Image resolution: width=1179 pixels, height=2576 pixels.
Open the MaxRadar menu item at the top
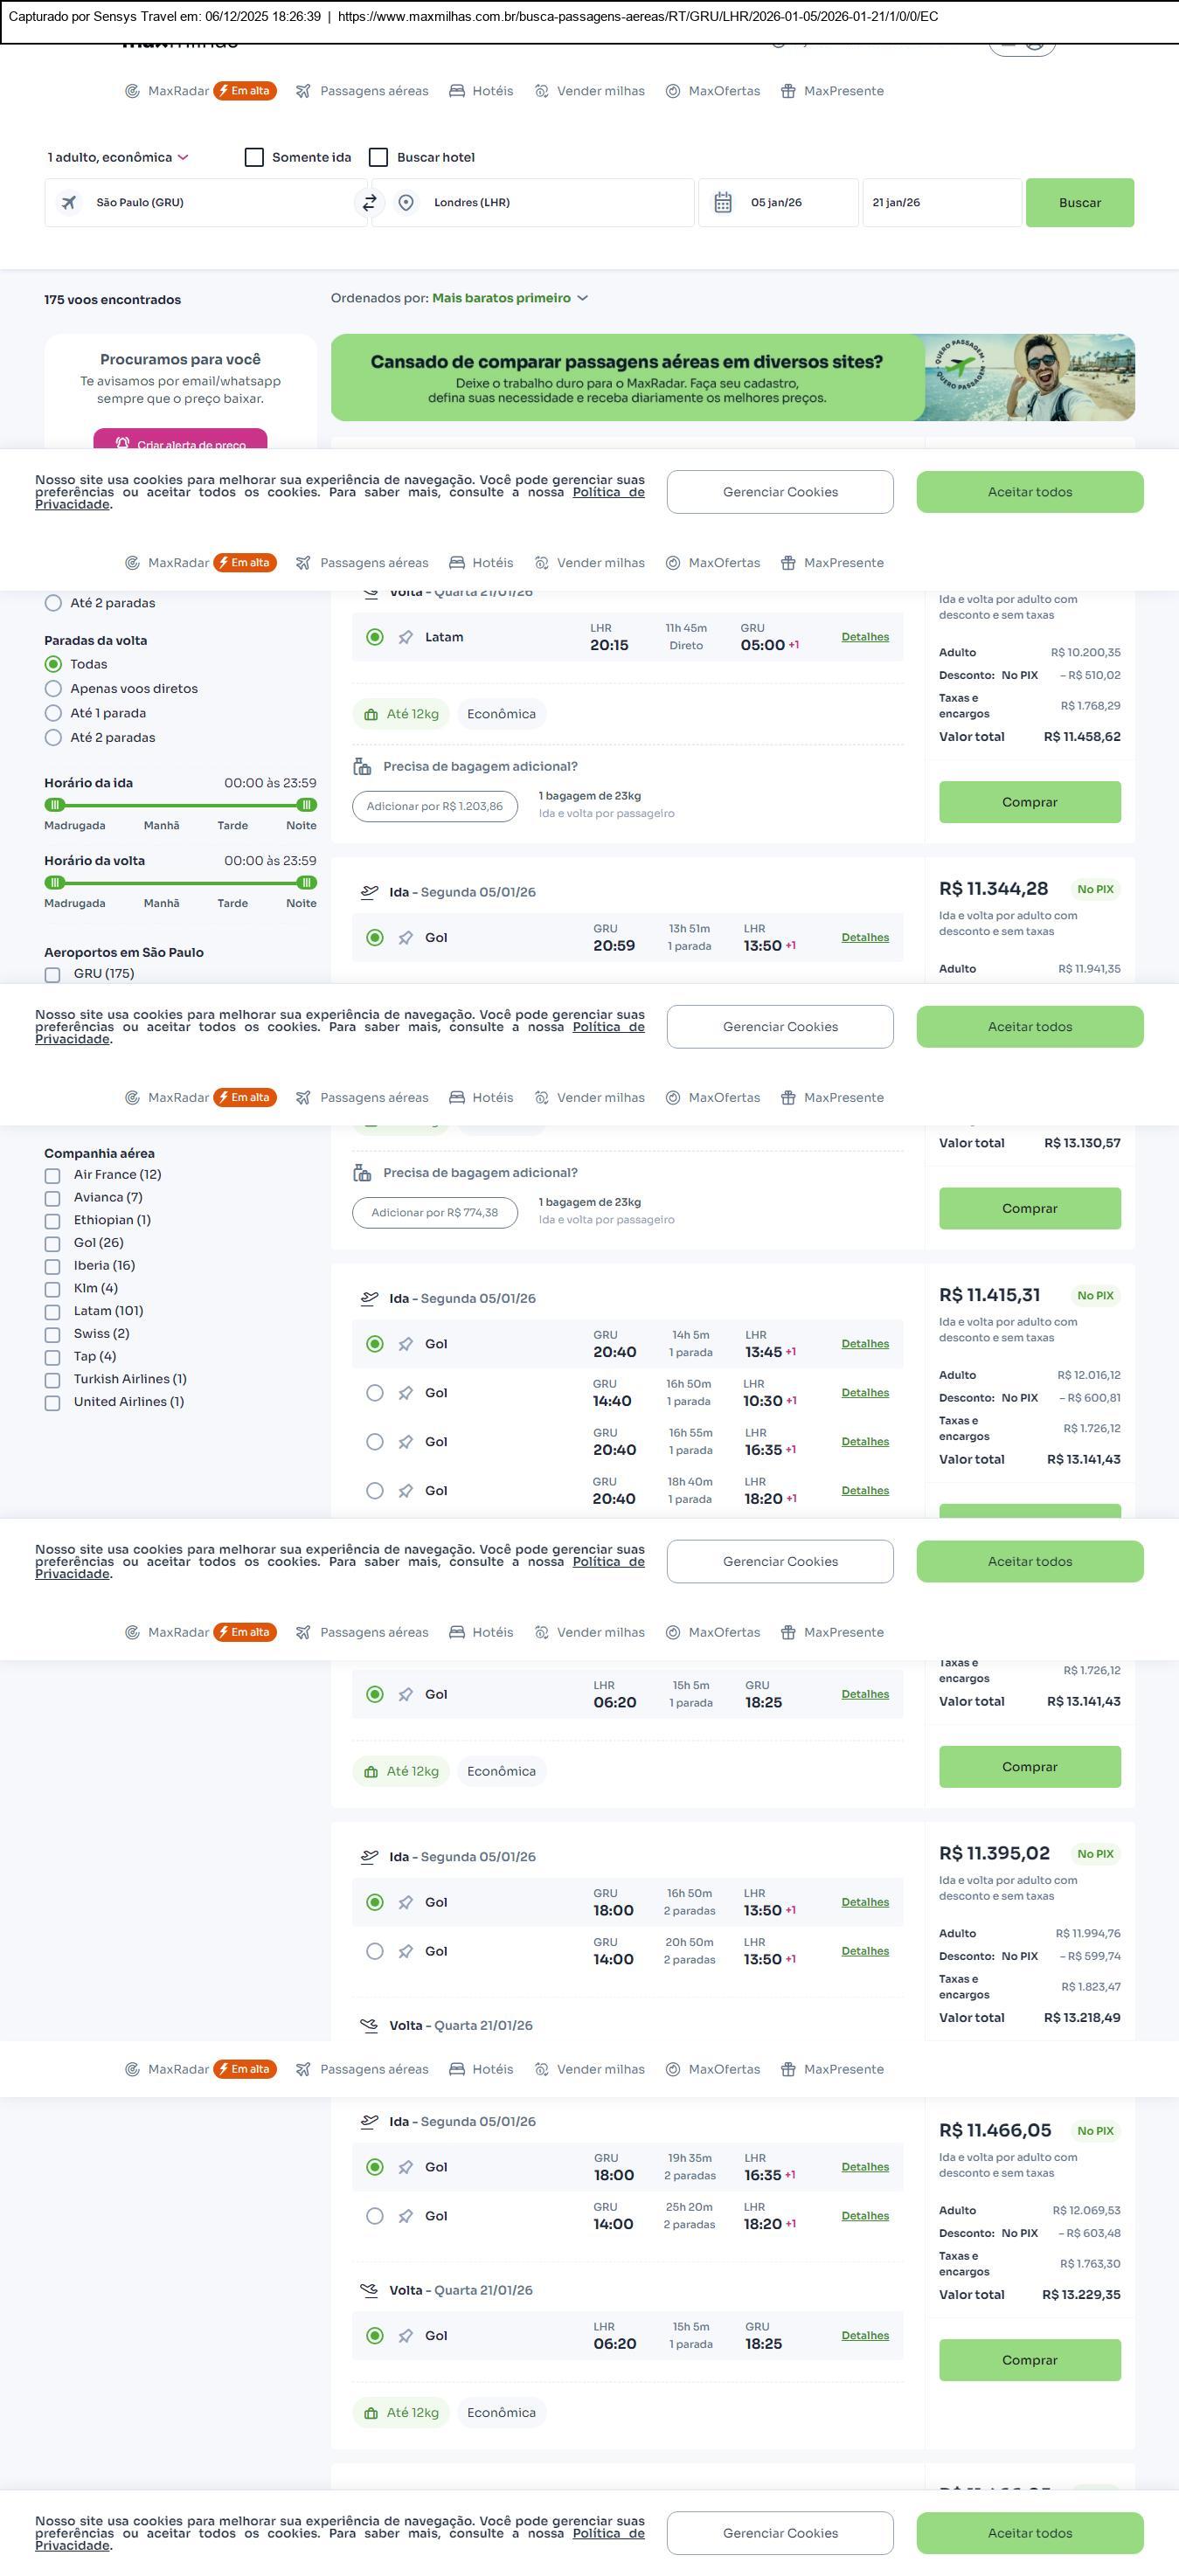tap(168, 91)
